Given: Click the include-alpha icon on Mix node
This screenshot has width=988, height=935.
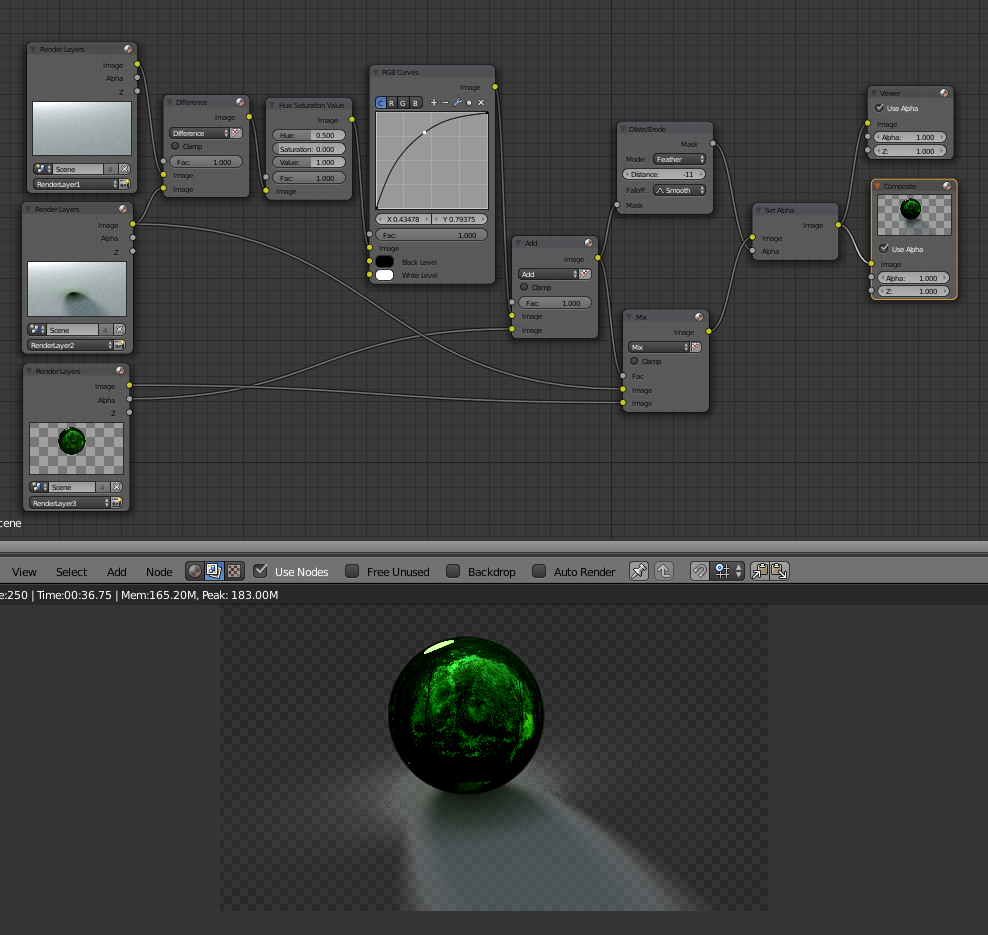Looking at the screenshot, I should pyautogui.click(x=696, y=347).
